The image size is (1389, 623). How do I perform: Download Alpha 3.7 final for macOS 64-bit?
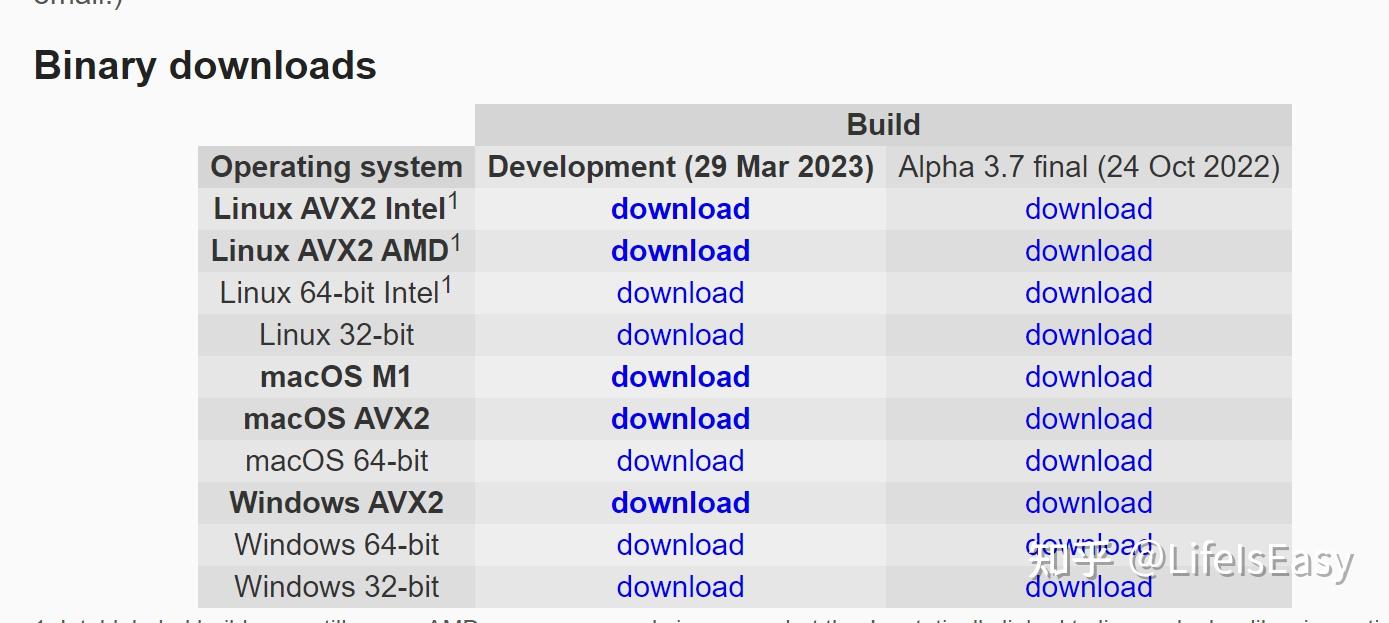point(1088,461)
